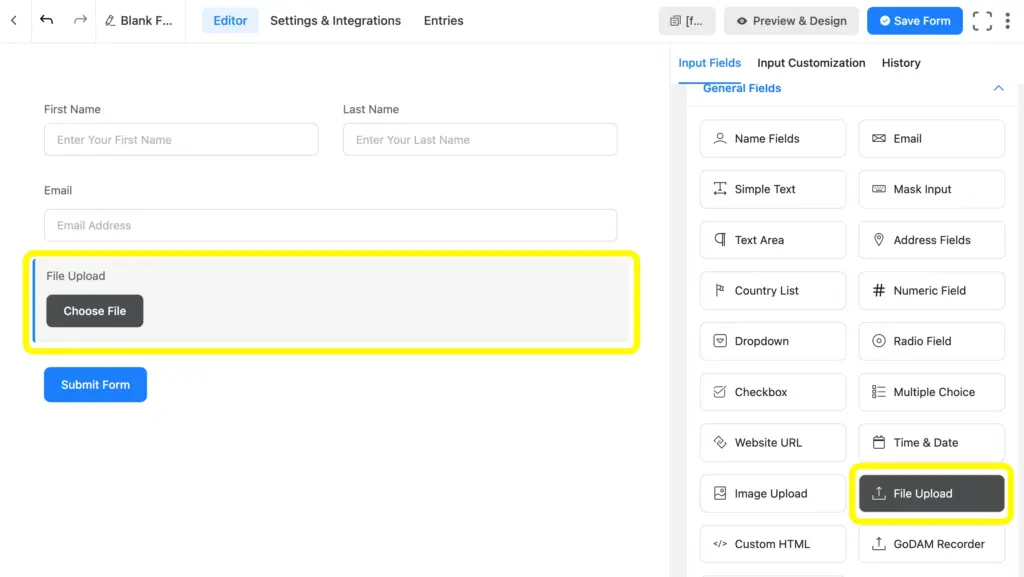Open the Entries tab
This screenshot has height=577, width=1024.
click(x=443, y=20)
